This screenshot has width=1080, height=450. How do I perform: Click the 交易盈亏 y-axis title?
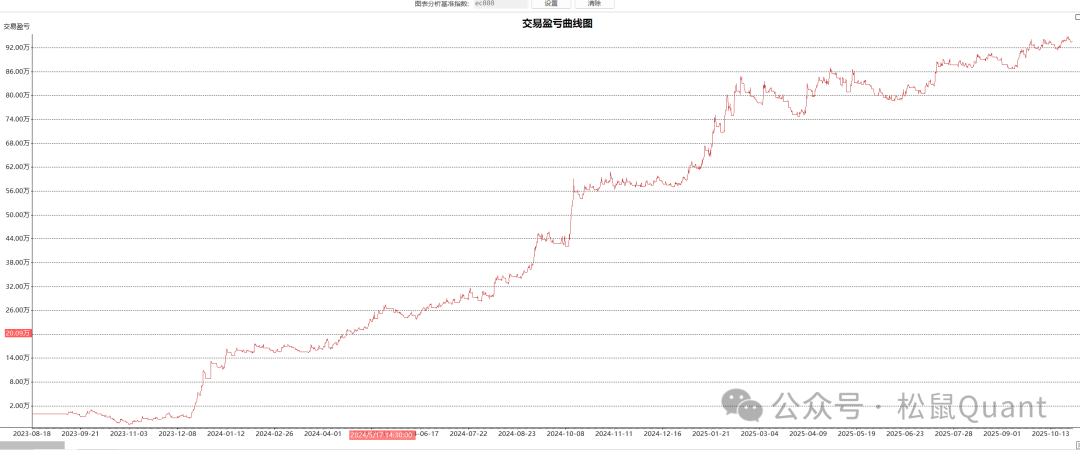(x=17, y=25)
